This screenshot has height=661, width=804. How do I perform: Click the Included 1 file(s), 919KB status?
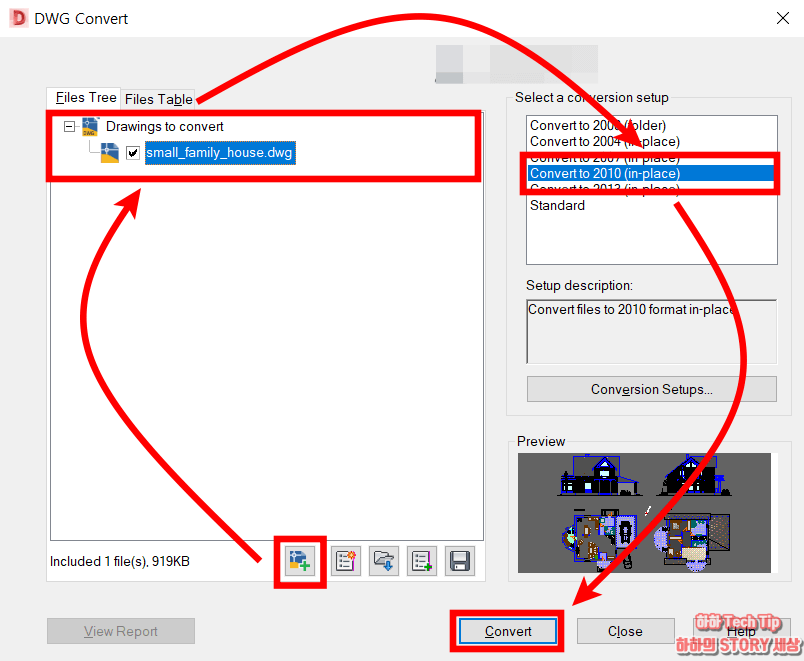click(x=119, y=562)
